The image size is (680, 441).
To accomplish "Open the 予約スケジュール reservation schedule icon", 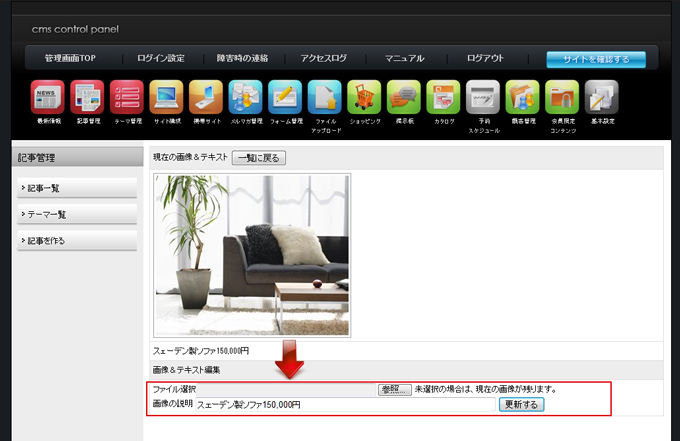I will pyautogui.click(x=483, y=97).
